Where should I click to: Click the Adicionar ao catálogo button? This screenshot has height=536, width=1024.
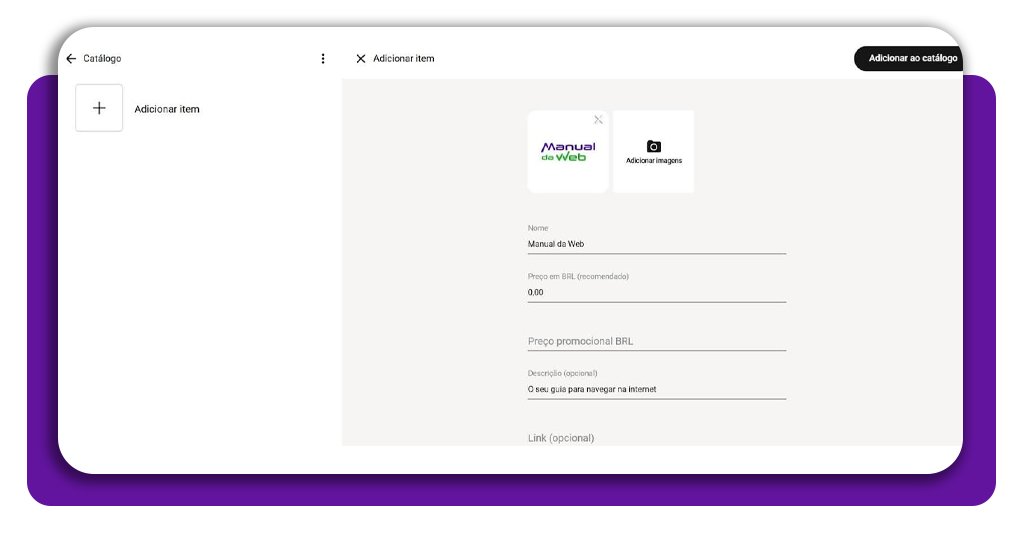[908, 58]
